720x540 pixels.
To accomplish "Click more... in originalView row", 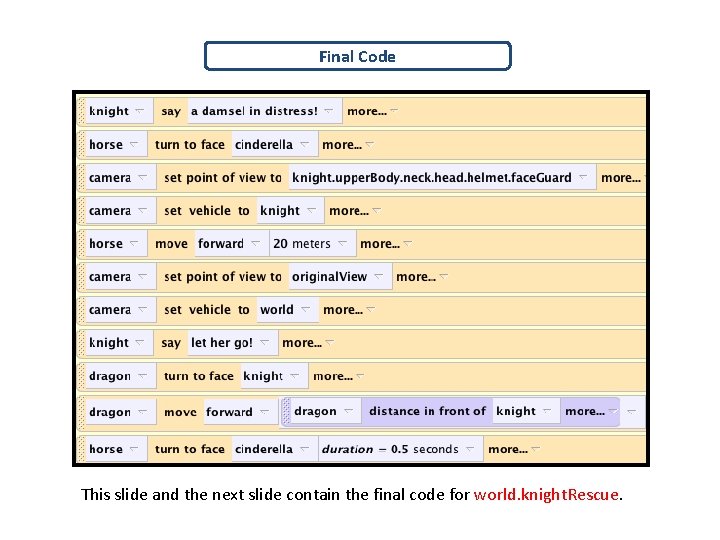I will click(x=422, y=277).
